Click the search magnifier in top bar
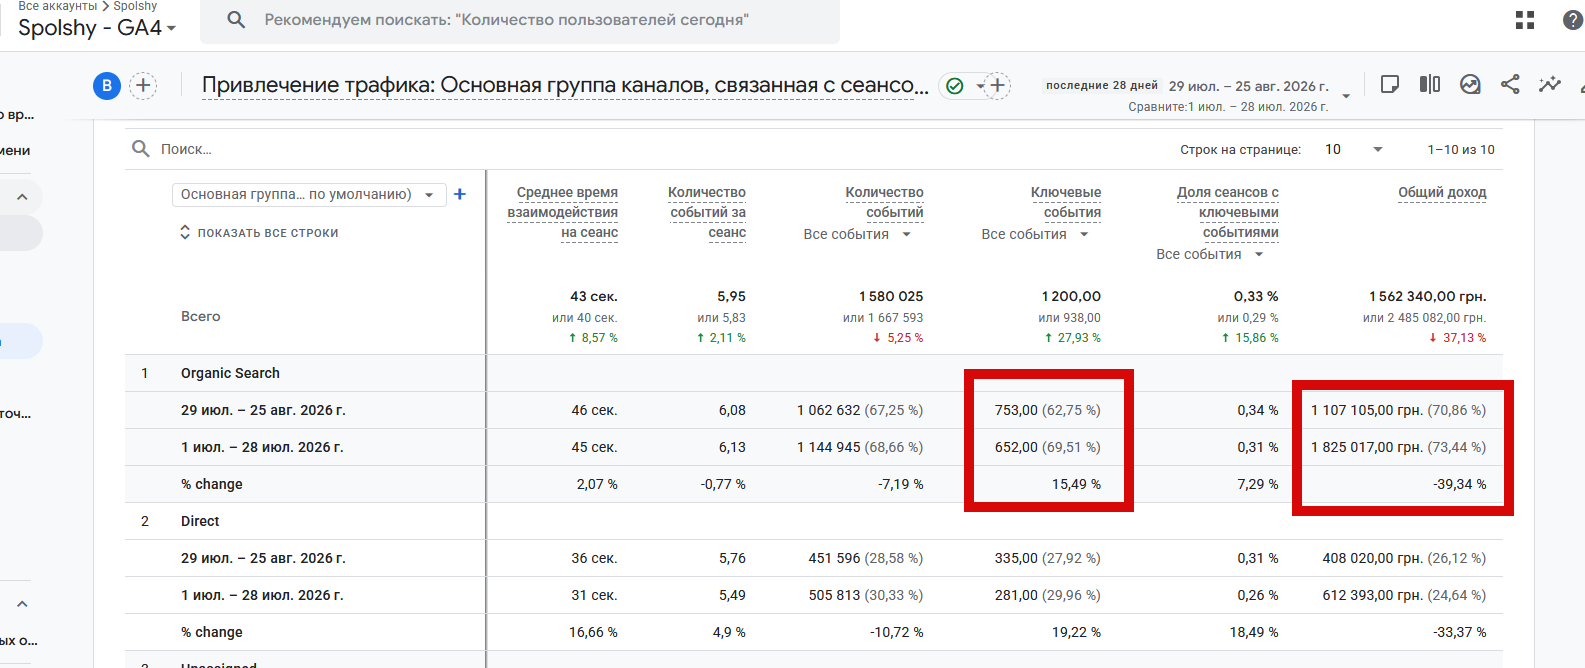Viewport: 1585px width, 668px height. pos(236,20)
